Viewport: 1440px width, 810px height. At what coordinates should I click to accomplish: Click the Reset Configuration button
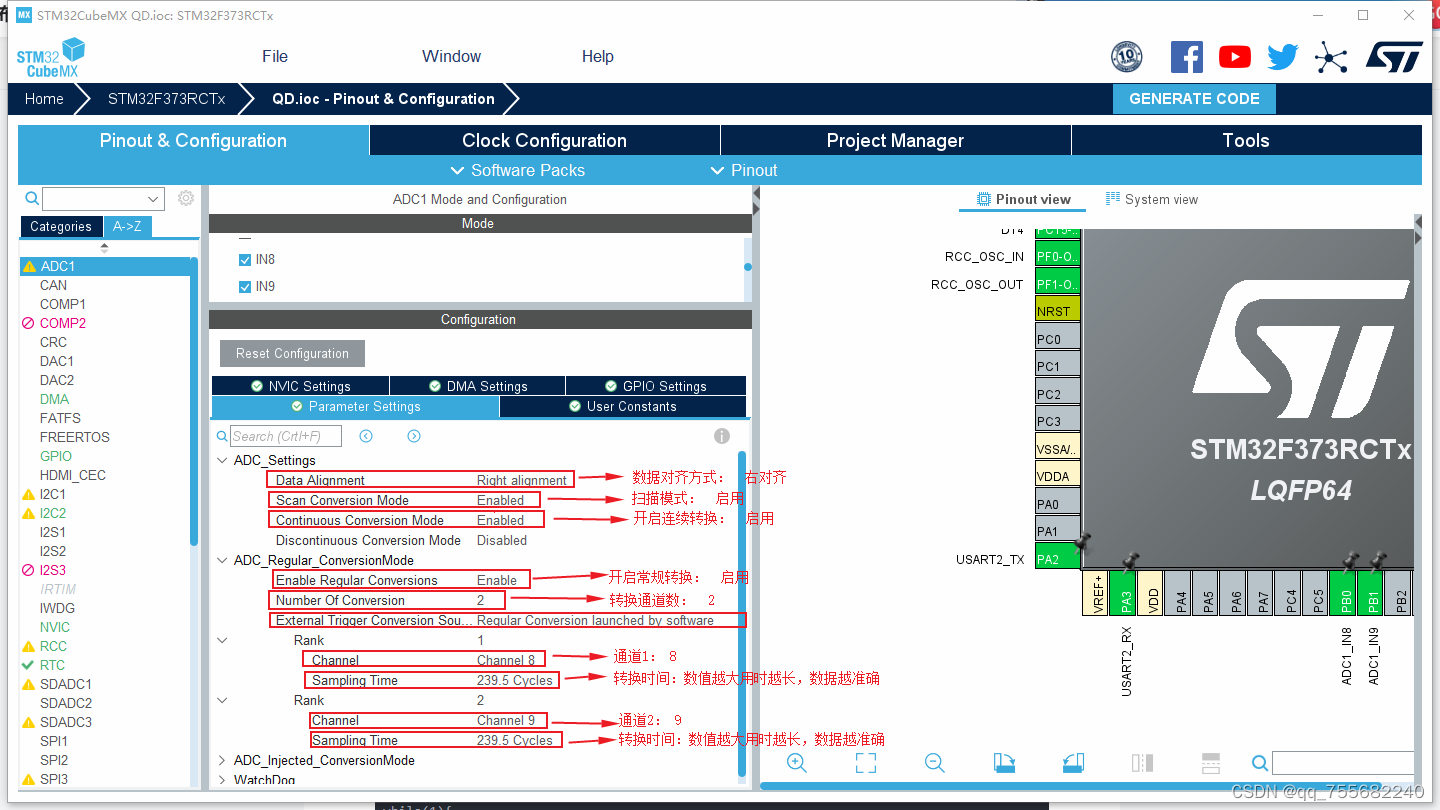tap(292, 353)
